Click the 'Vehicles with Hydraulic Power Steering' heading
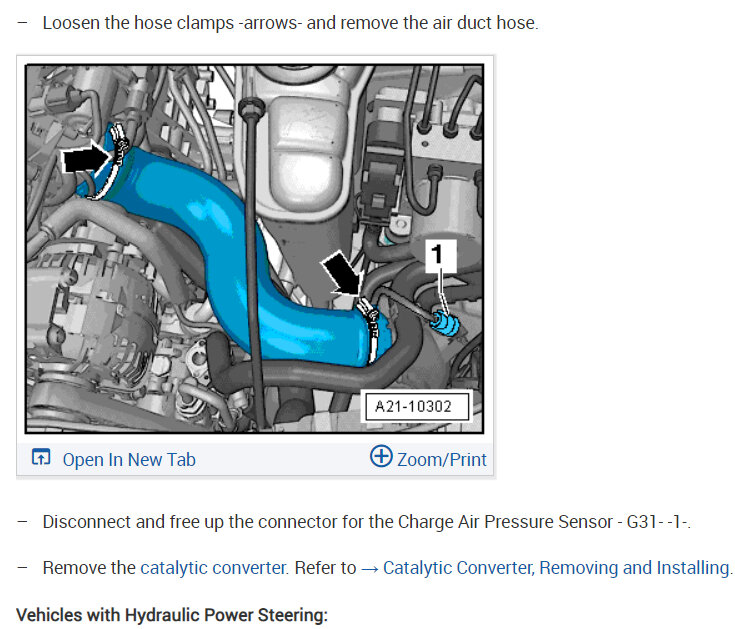Viewport: 735px width, 629px height. click(x=172, y=615)
